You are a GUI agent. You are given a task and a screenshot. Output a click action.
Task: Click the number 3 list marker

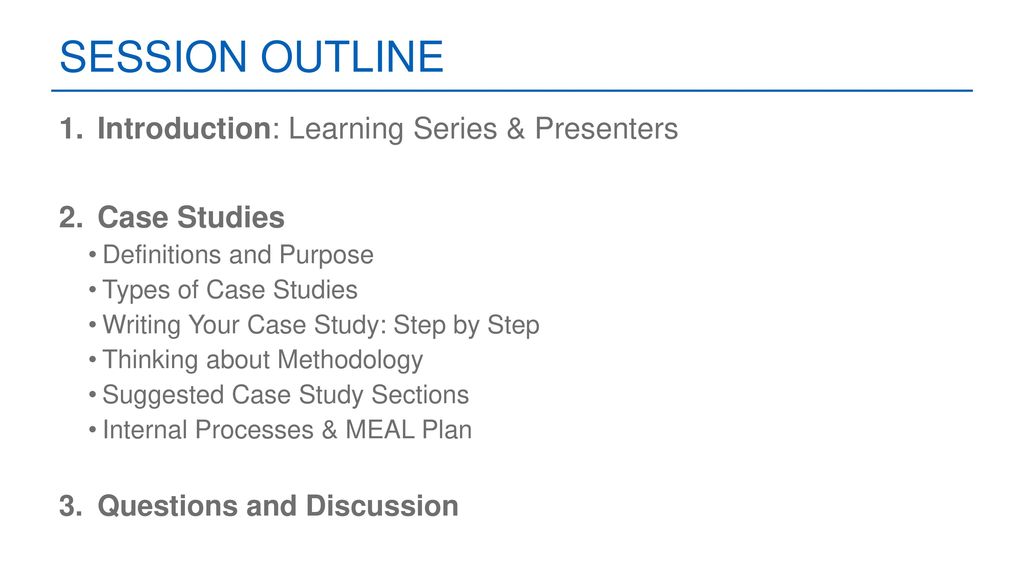(x=71, y=506)
